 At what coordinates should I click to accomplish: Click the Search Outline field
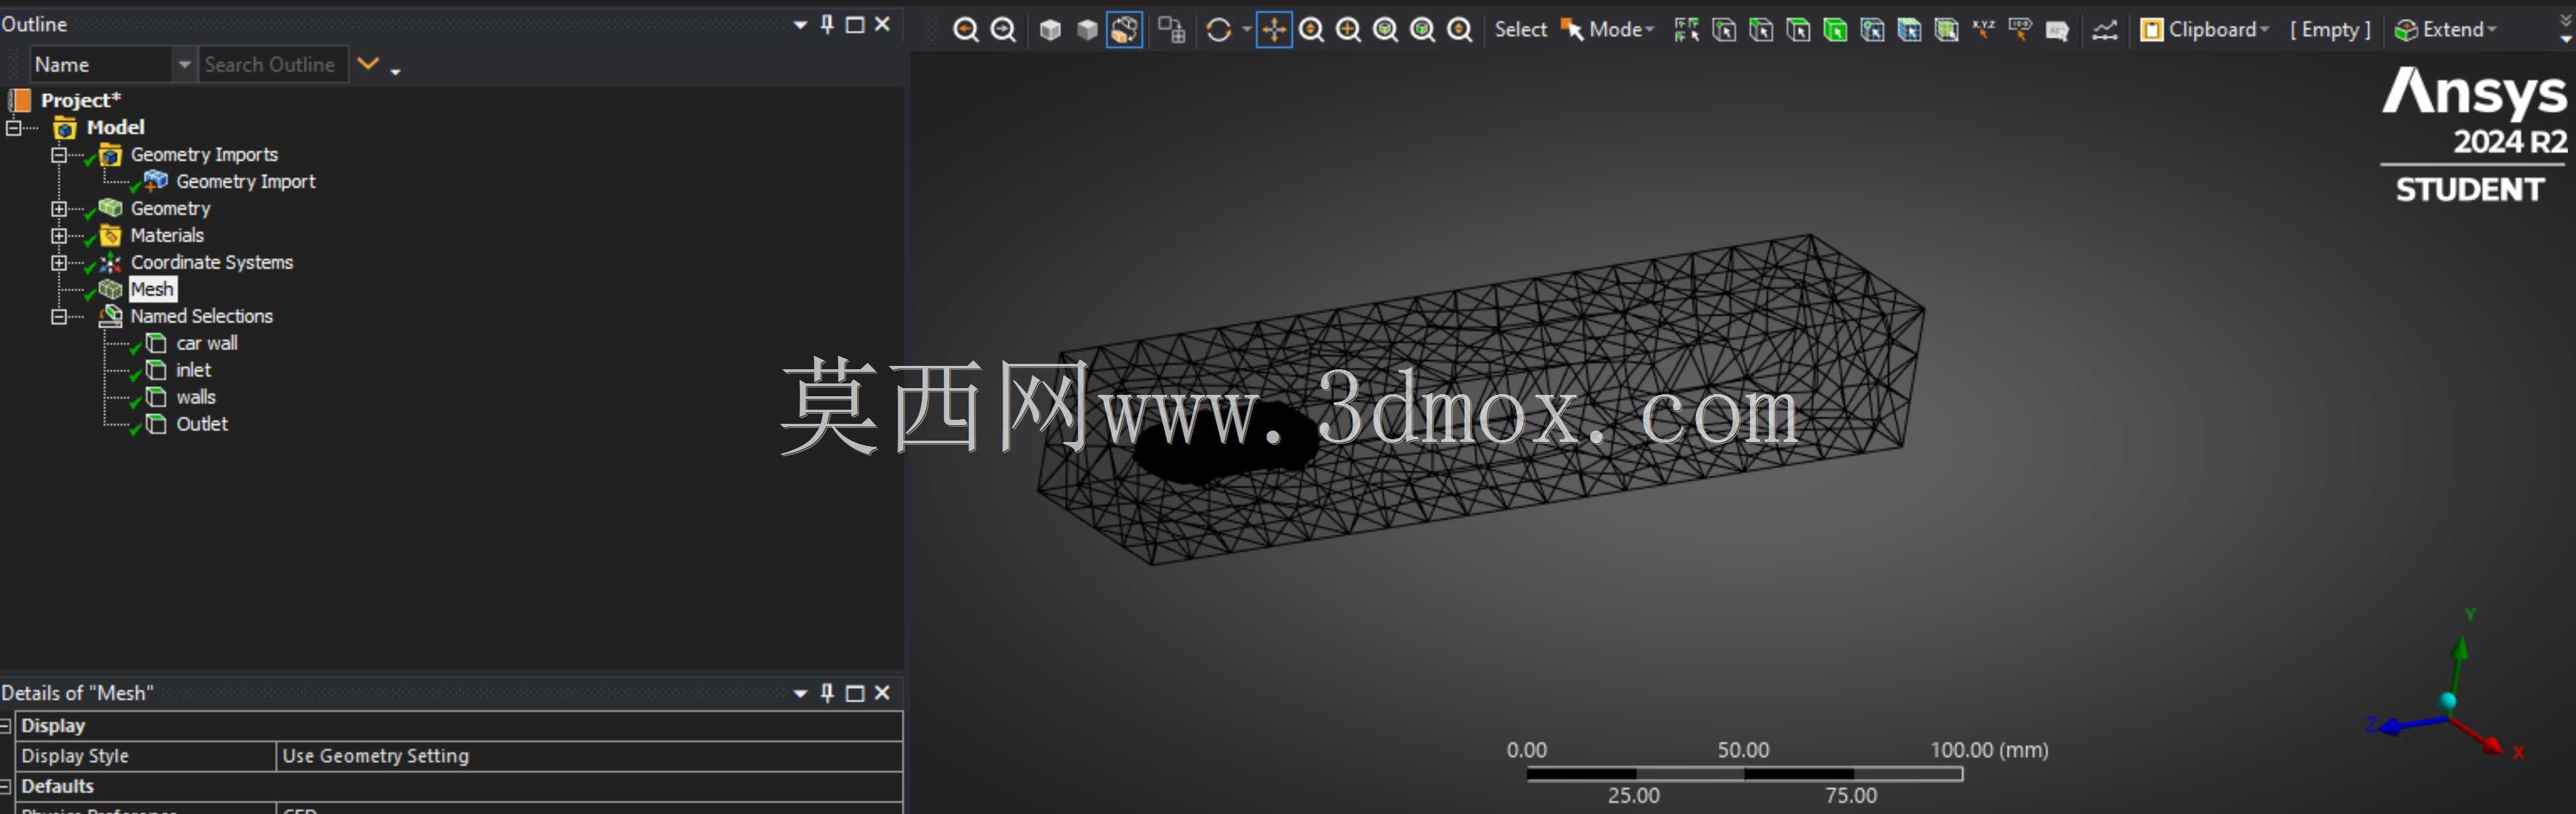[x=273, y=64]
